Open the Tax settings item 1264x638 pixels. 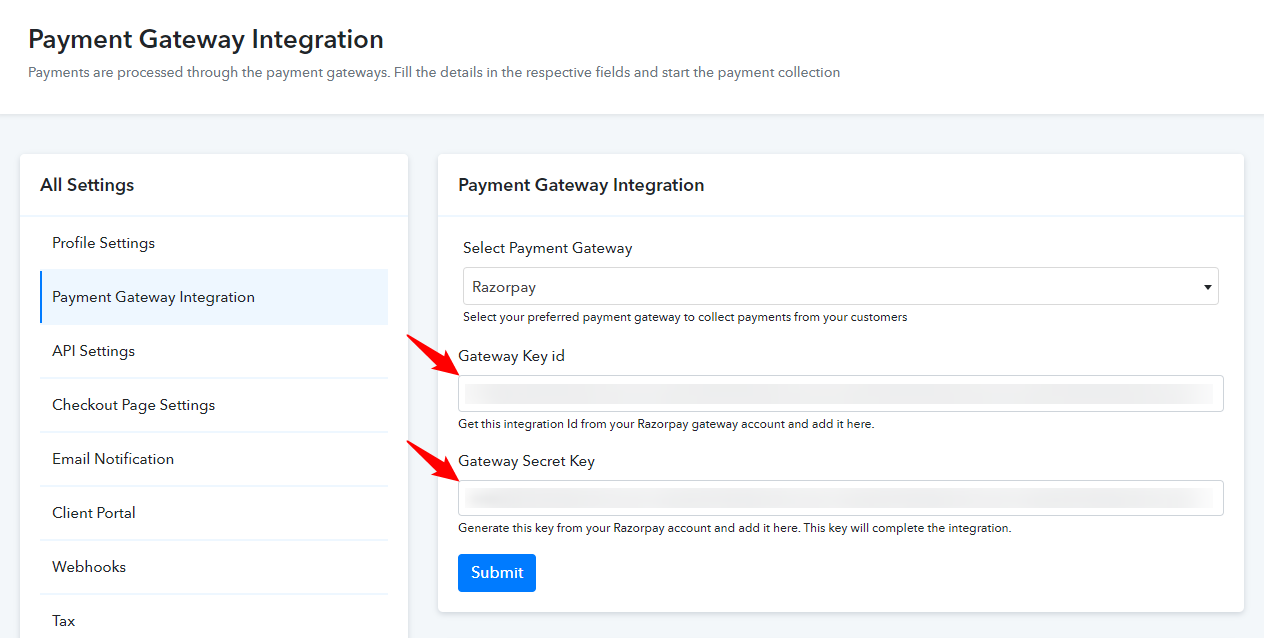click(64, 621)
